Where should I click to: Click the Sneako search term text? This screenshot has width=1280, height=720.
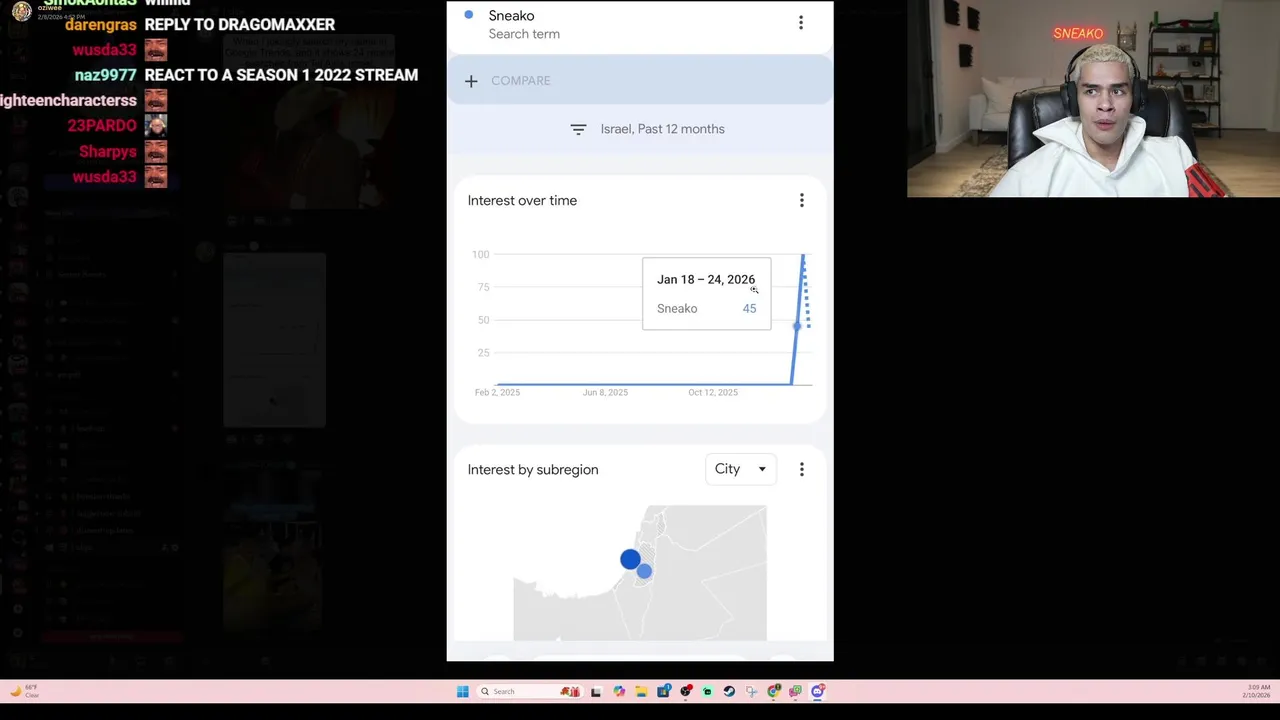[511, 16]
